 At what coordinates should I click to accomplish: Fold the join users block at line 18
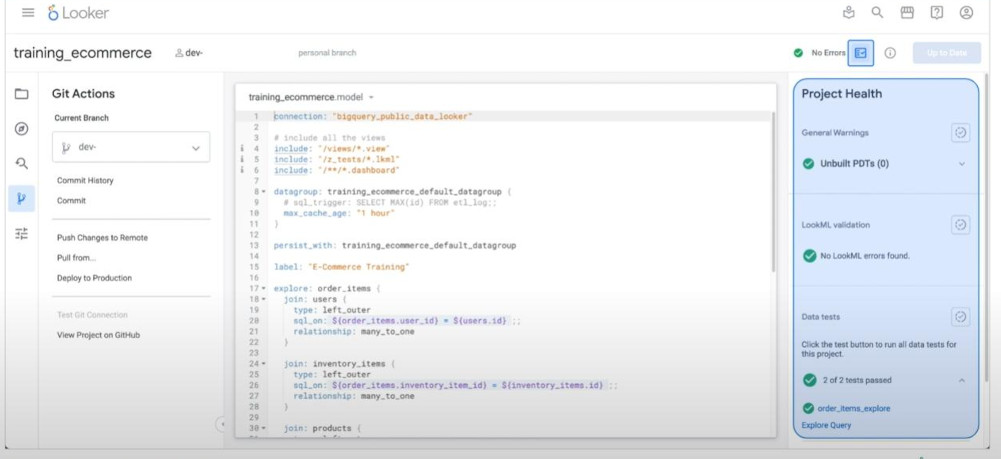point(263,299)
